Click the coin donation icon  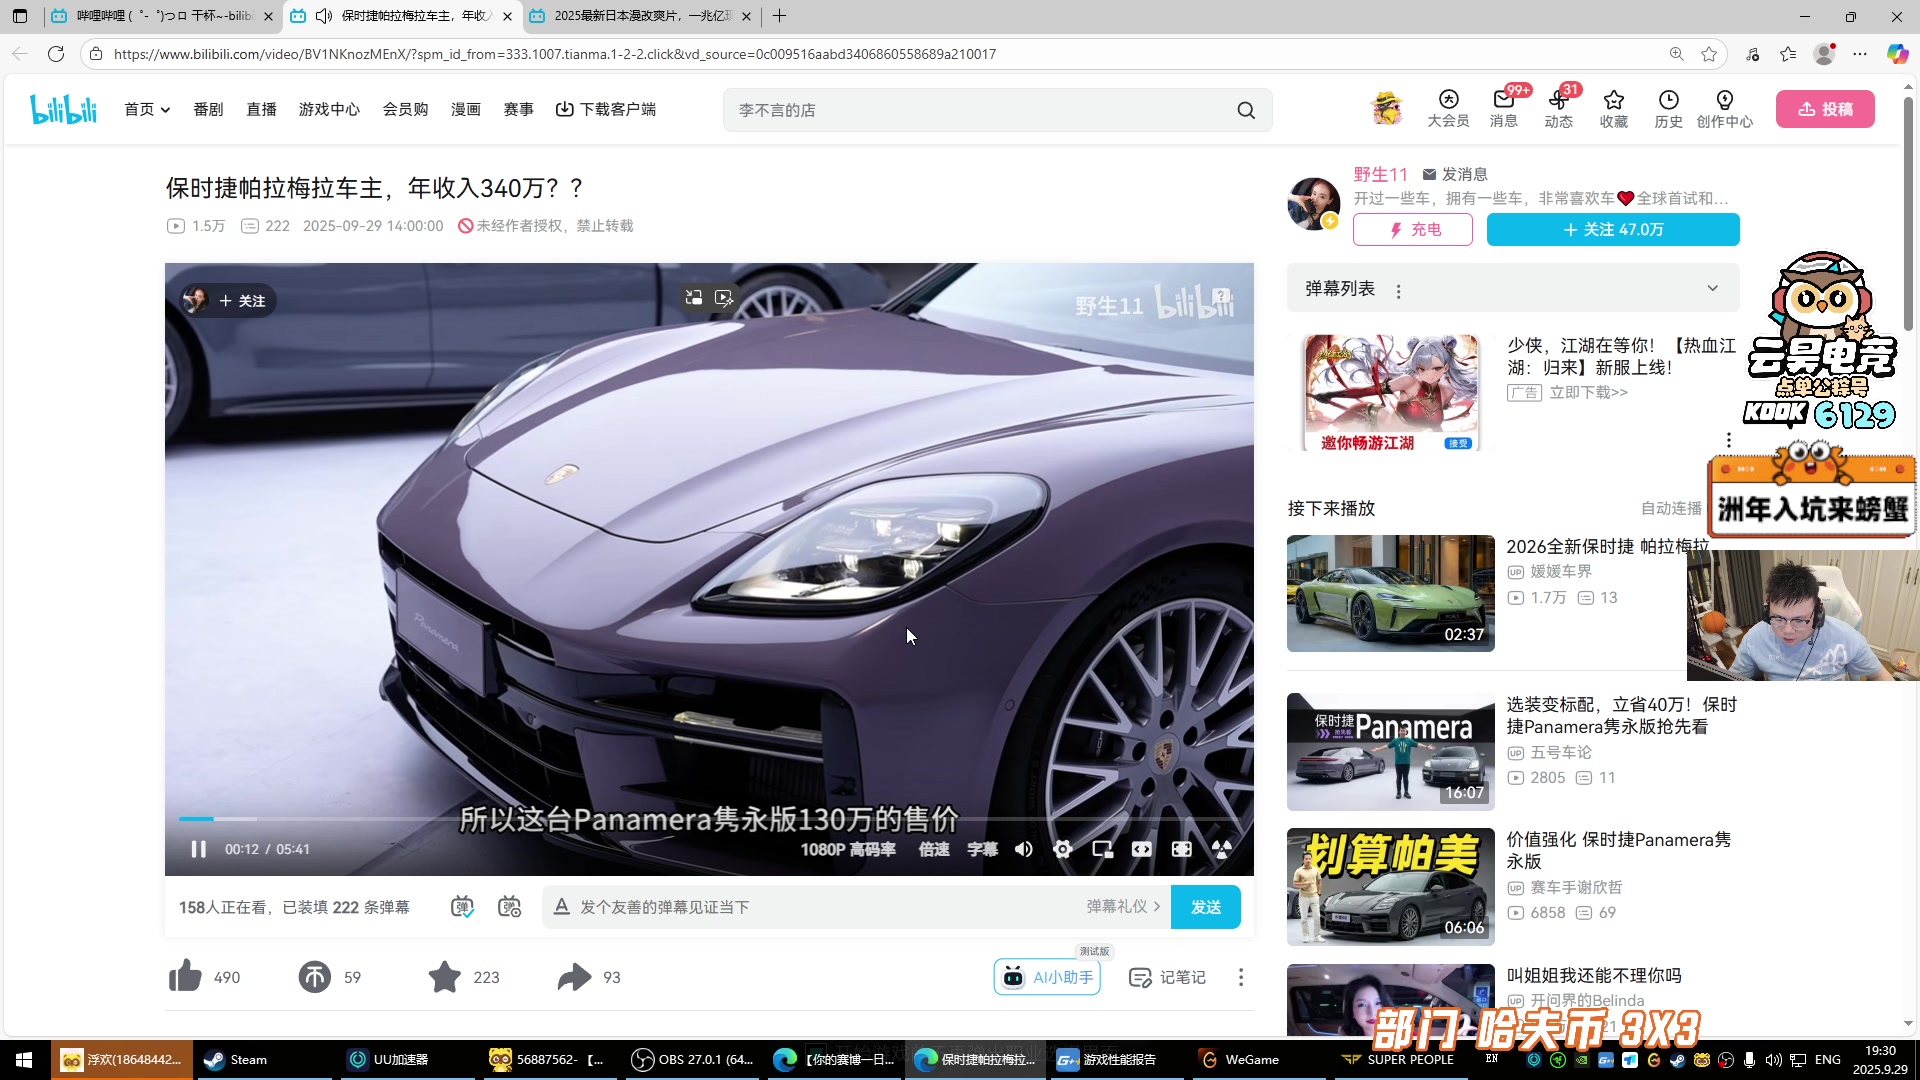tap(314, 977)
